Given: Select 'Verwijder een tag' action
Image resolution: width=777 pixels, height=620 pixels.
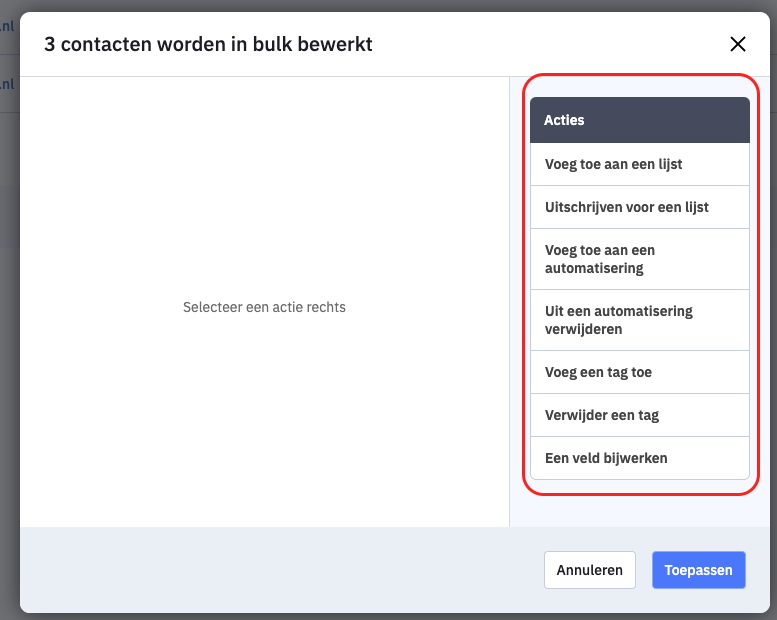Looking at the screenshot, I should tap(640, 415).
